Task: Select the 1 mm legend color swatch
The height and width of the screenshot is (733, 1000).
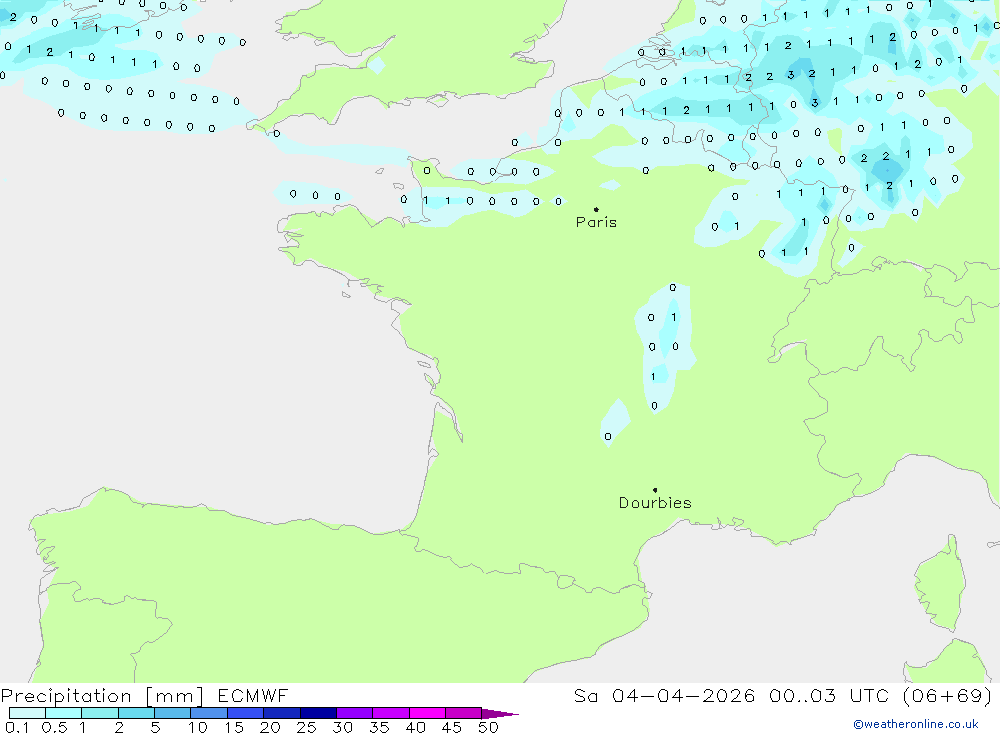Action: pos(100,713)
